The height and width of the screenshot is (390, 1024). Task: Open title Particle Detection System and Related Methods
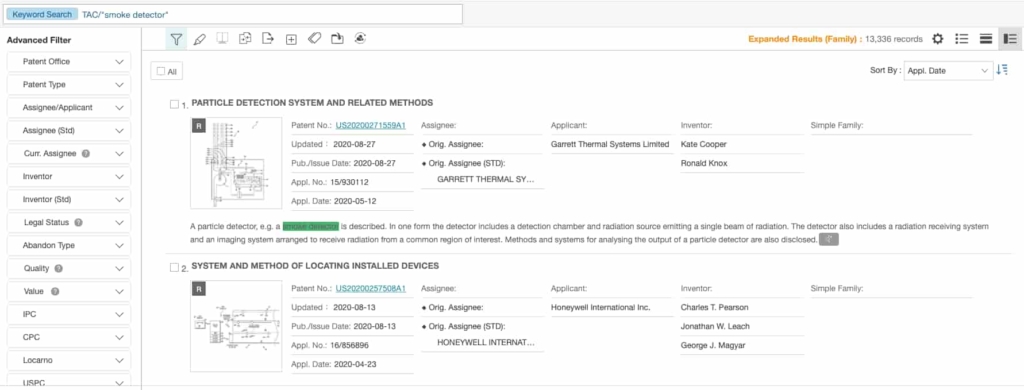click(x=312, y=103)
